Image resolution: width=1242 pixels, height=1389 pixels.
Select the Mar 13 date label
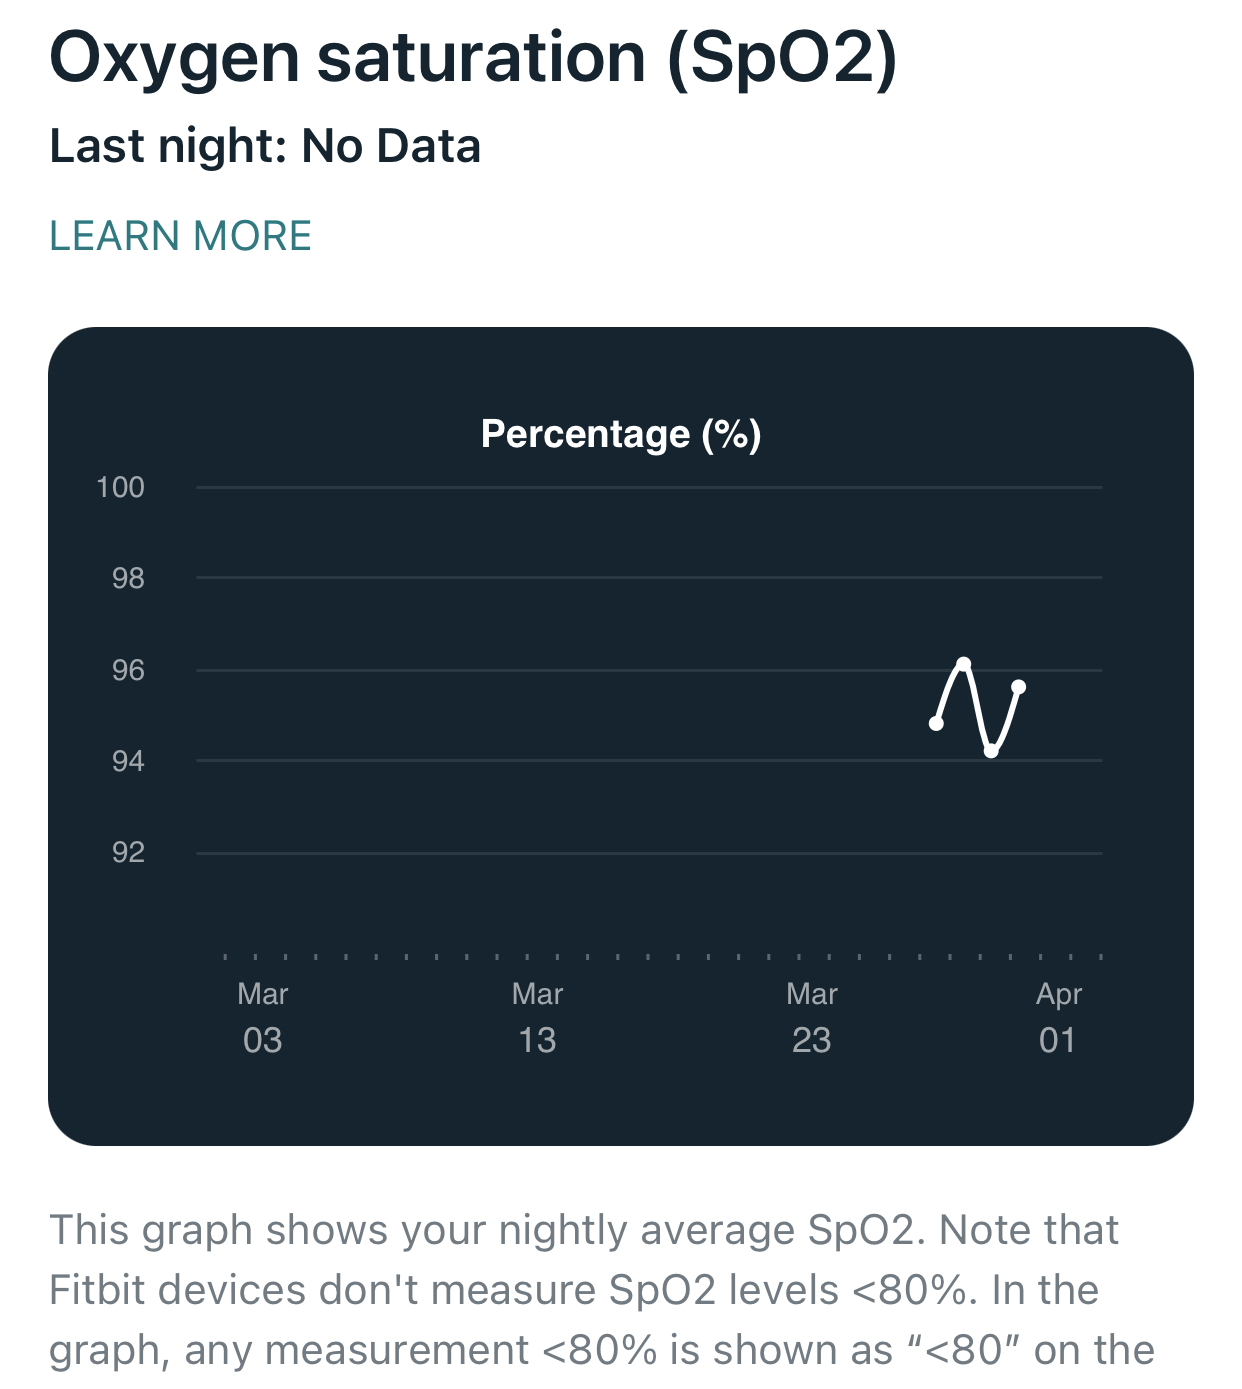coord(537,1018)
